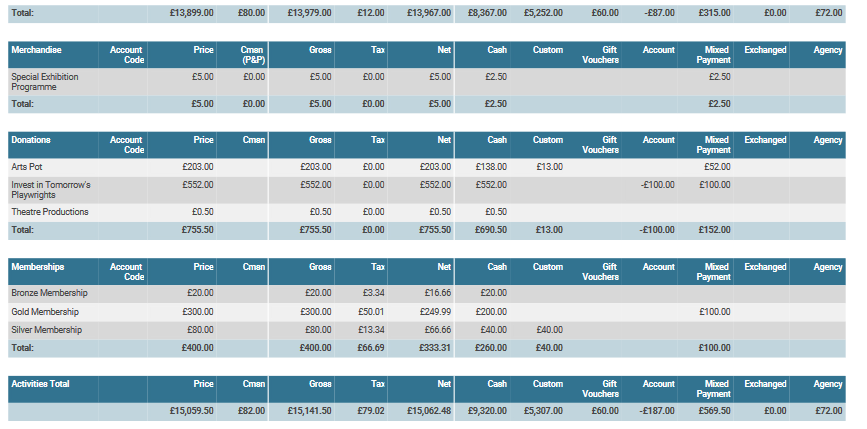
Task: Click Donations Total Mixed Payment £152.00
Action: coord(714,230)
